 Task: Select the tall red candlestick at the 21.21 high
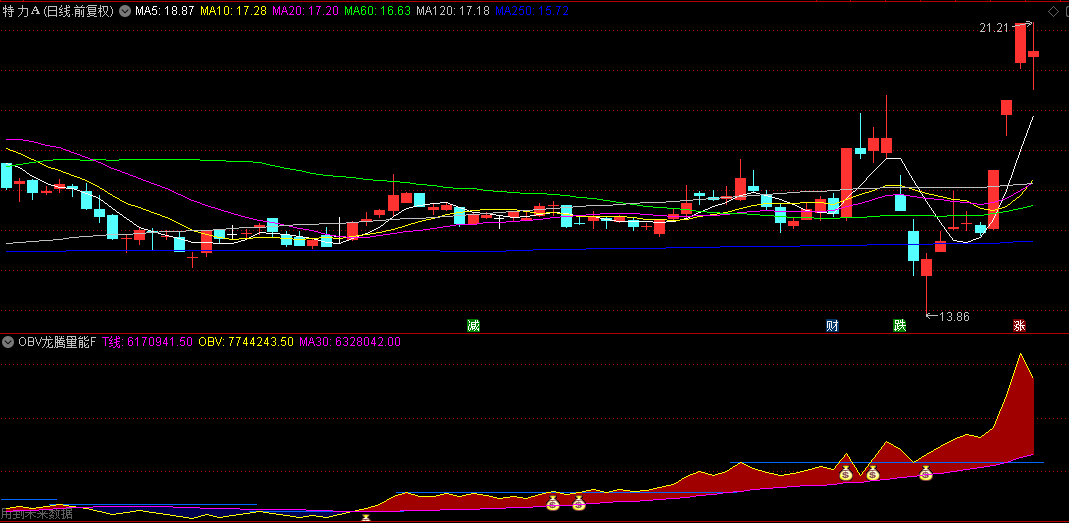point(1021,44)
